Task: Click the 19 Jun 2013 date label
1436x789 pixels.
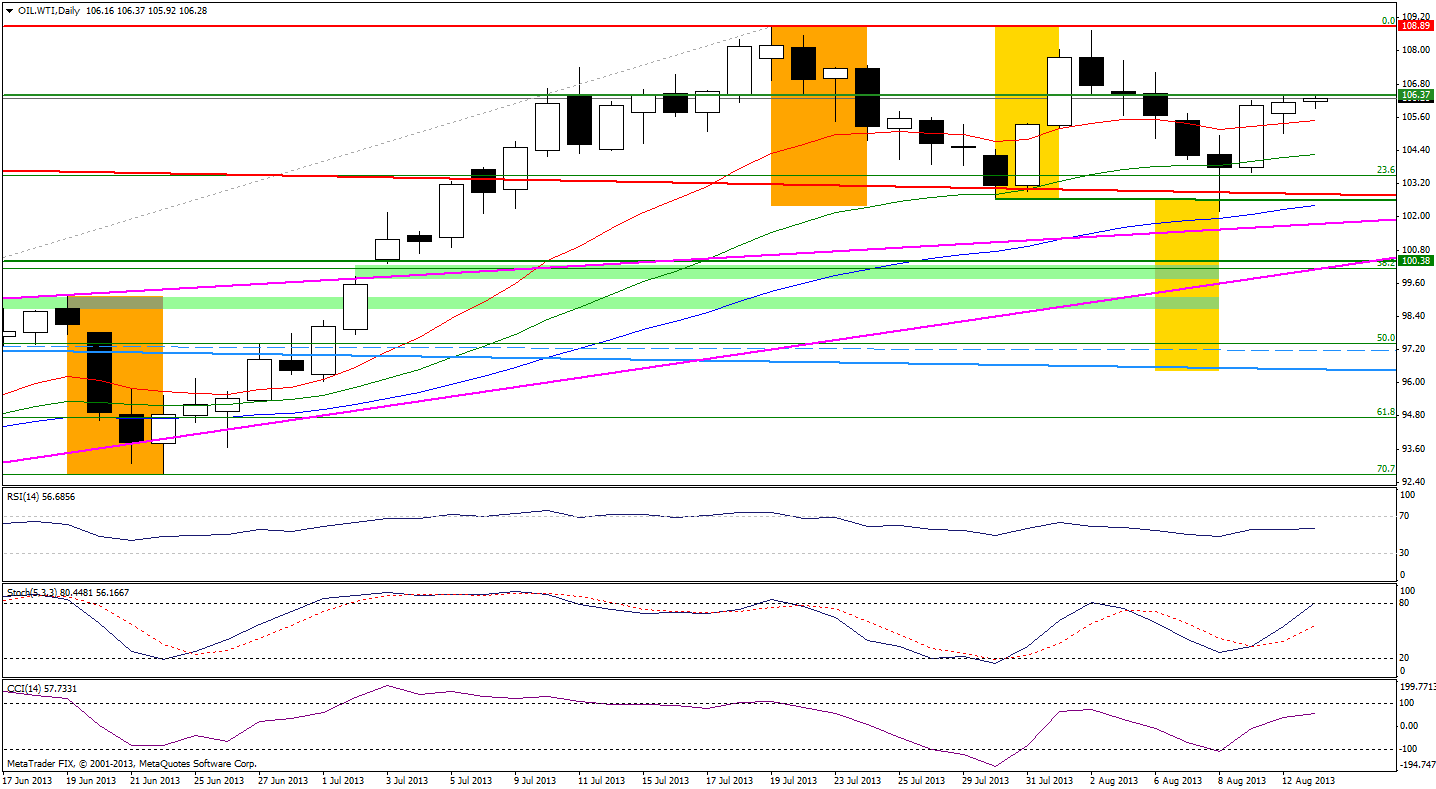Action: tap(89, 780)
